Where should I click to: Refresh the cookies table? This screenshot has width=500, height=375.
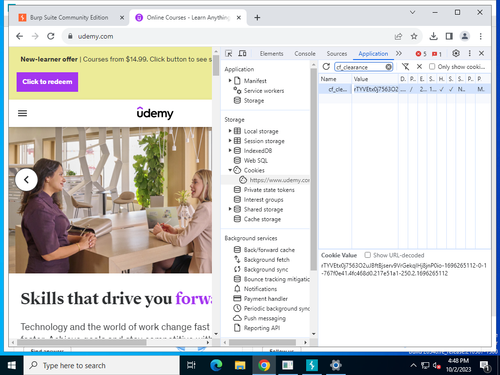(326, 67)
